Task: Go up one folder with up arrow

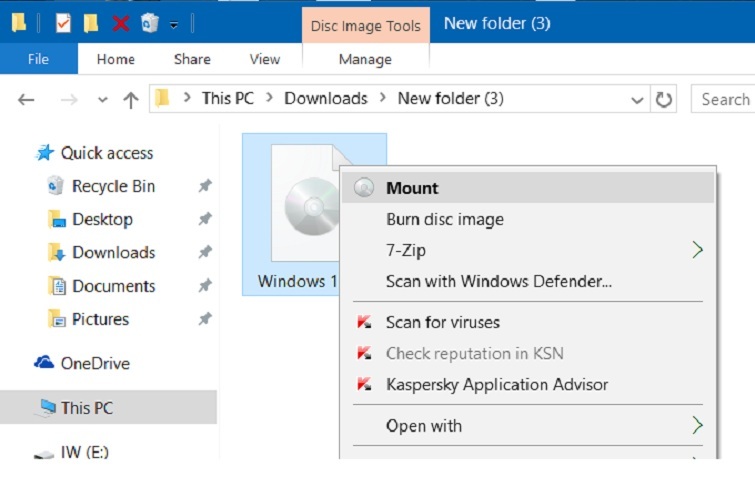Action: coord(130,99)
